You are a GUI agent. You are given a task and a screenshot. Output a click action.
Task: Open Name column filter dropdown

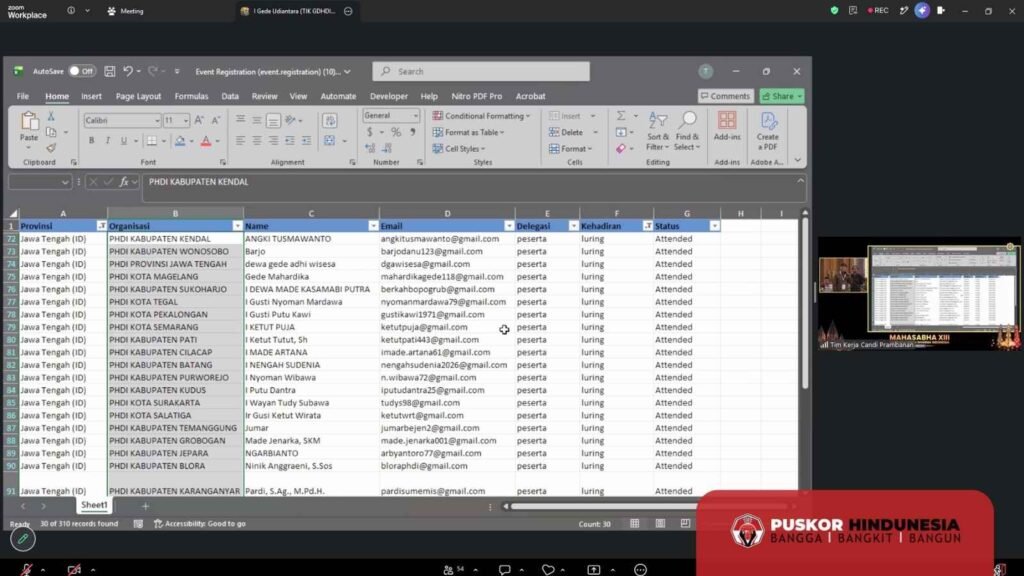pos(374,226)
